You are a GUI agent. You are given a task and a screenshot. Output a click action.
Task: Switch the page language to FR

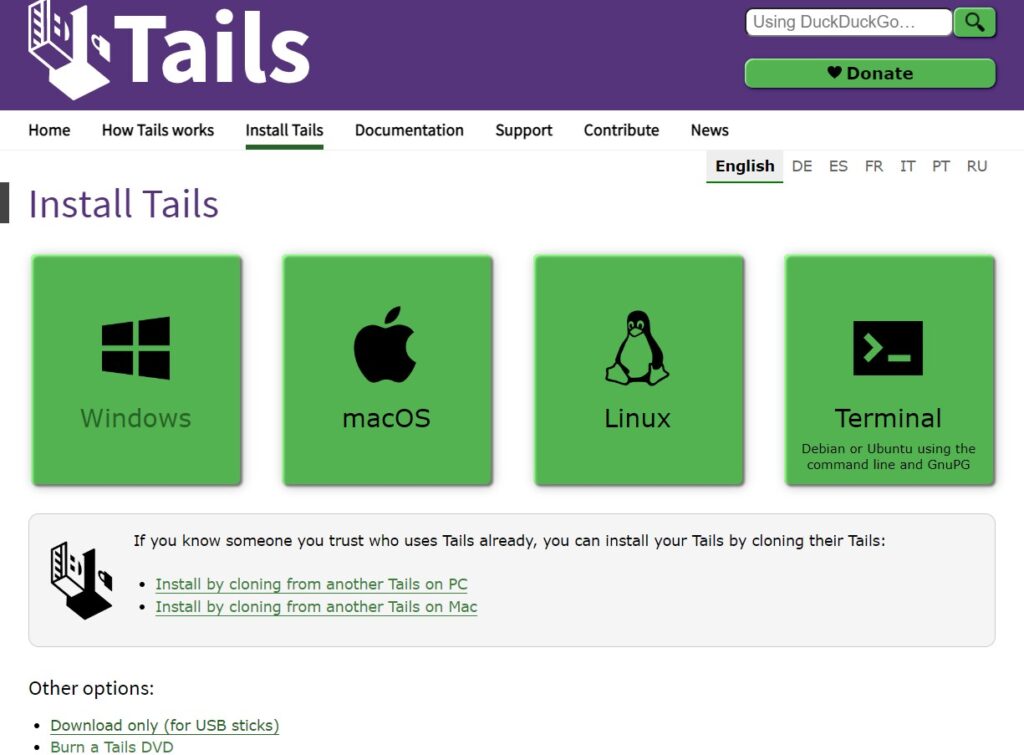pos(874,166)
